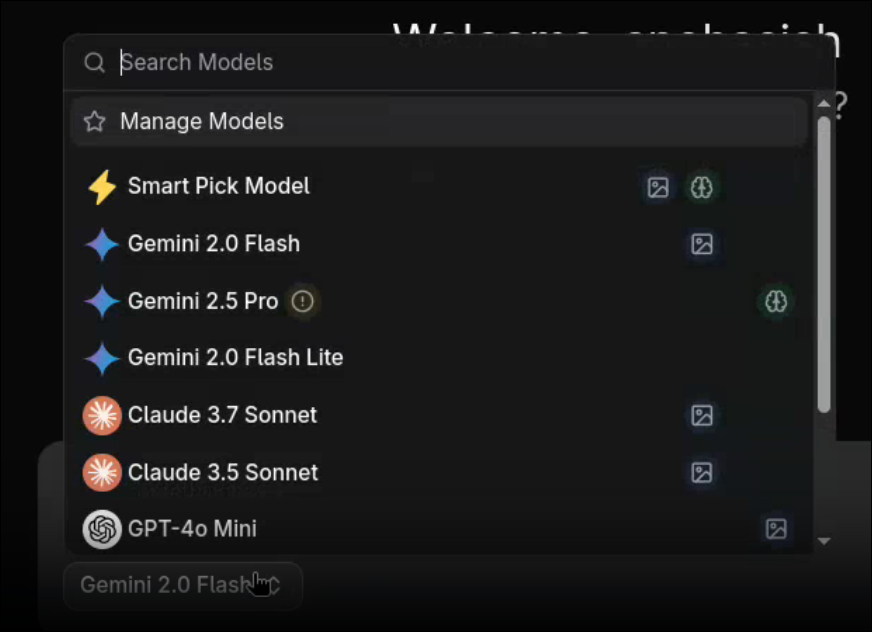Click the search magnifier icon
Viewport: 872px width, 632px height.
(x=95, y=62)
